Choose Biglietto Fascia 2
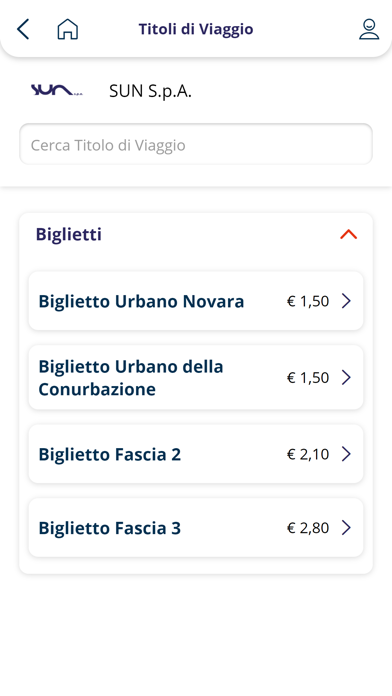The height and width of the screenshot is (696, 392). [196, 454]
